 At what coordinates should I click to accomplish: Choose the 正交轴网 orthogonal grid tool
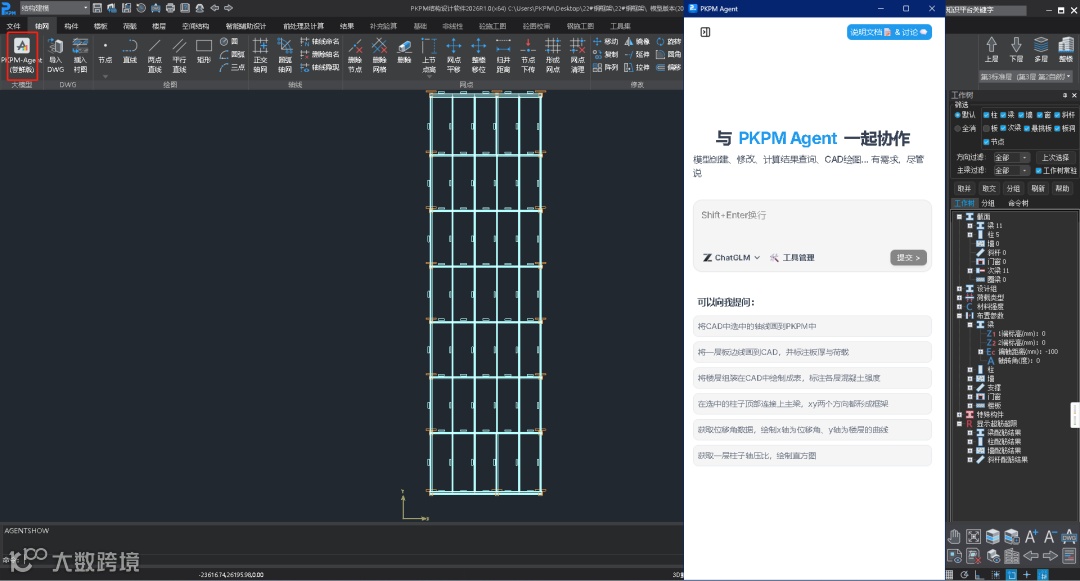pos(260,56)
